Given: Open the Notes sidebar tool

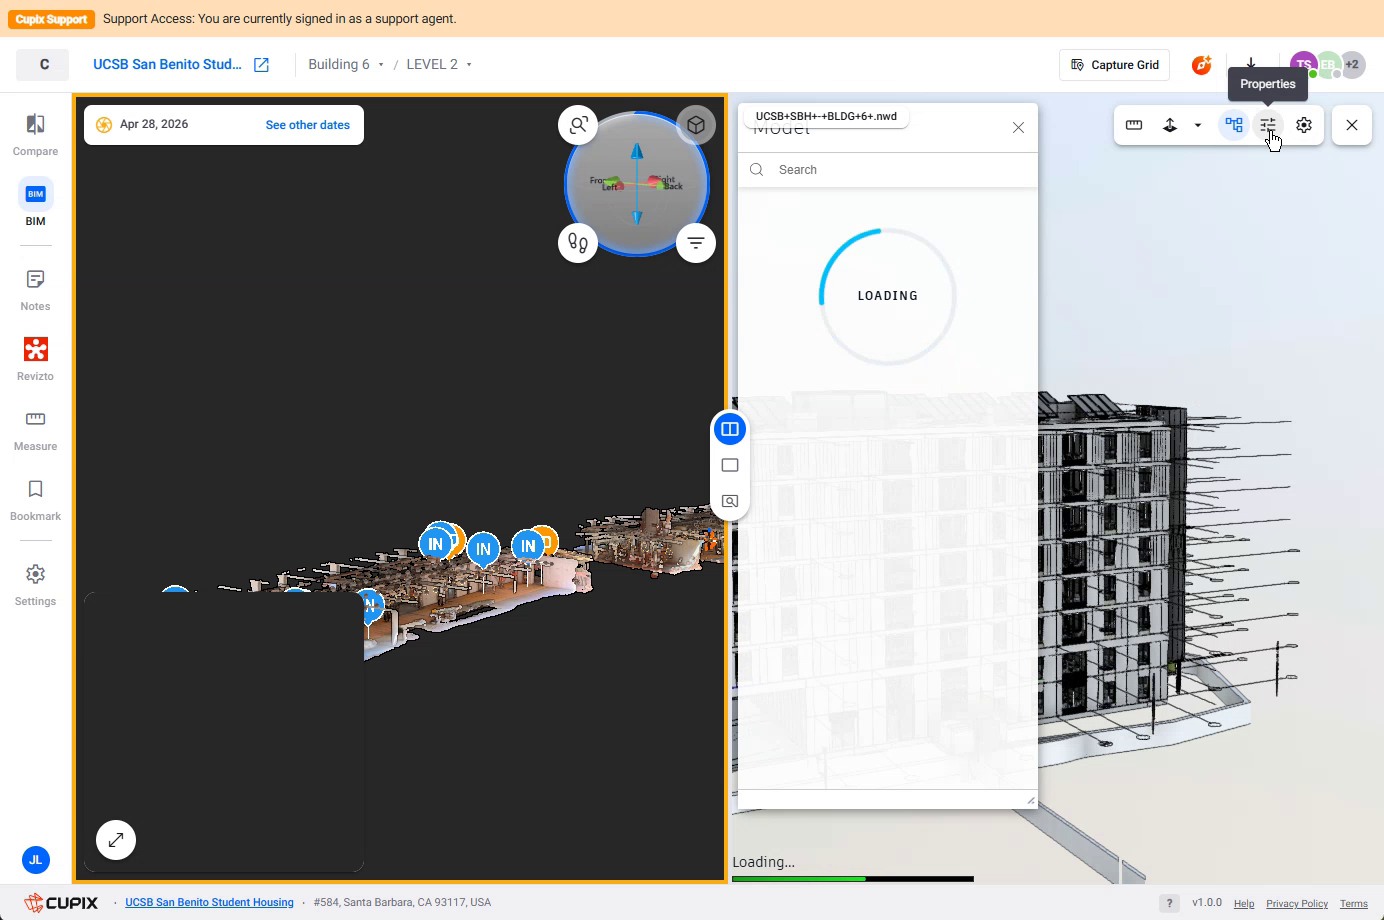Looking at the screenshot, I should coord(35,290).
